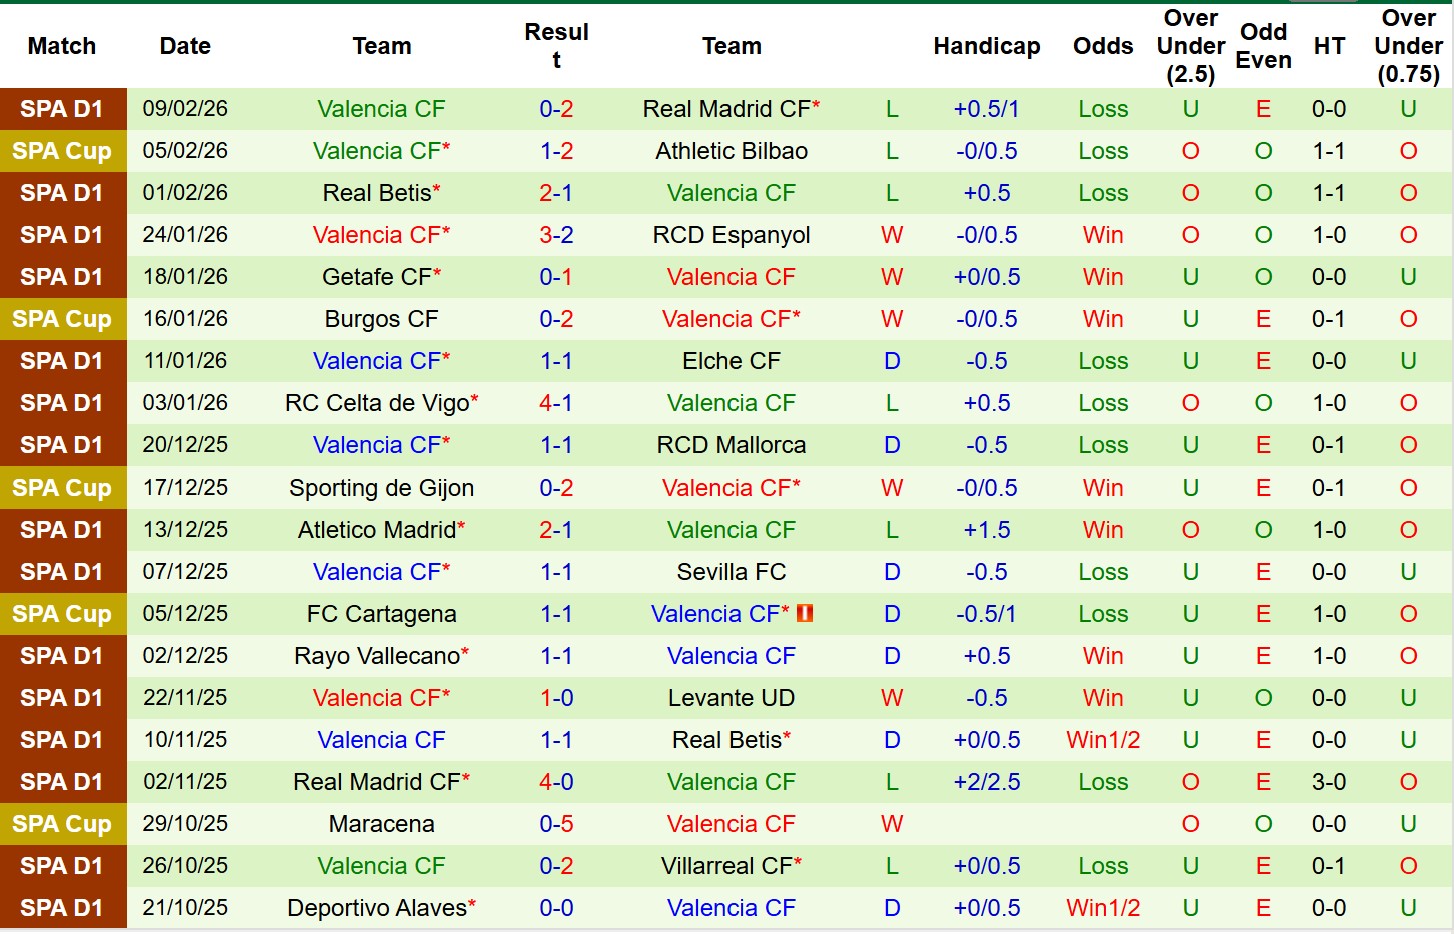This screenshot has height=934, width=1454.
Task: Select the Sevilla FC team link
Action: pyautogui.click(x=731, y=572)
